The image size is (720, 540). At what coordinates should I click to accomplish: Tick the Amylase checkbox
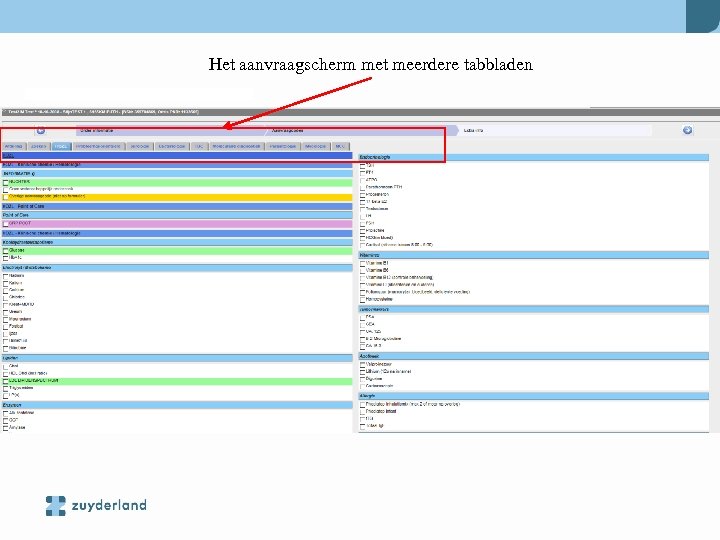tap(6, 428)
